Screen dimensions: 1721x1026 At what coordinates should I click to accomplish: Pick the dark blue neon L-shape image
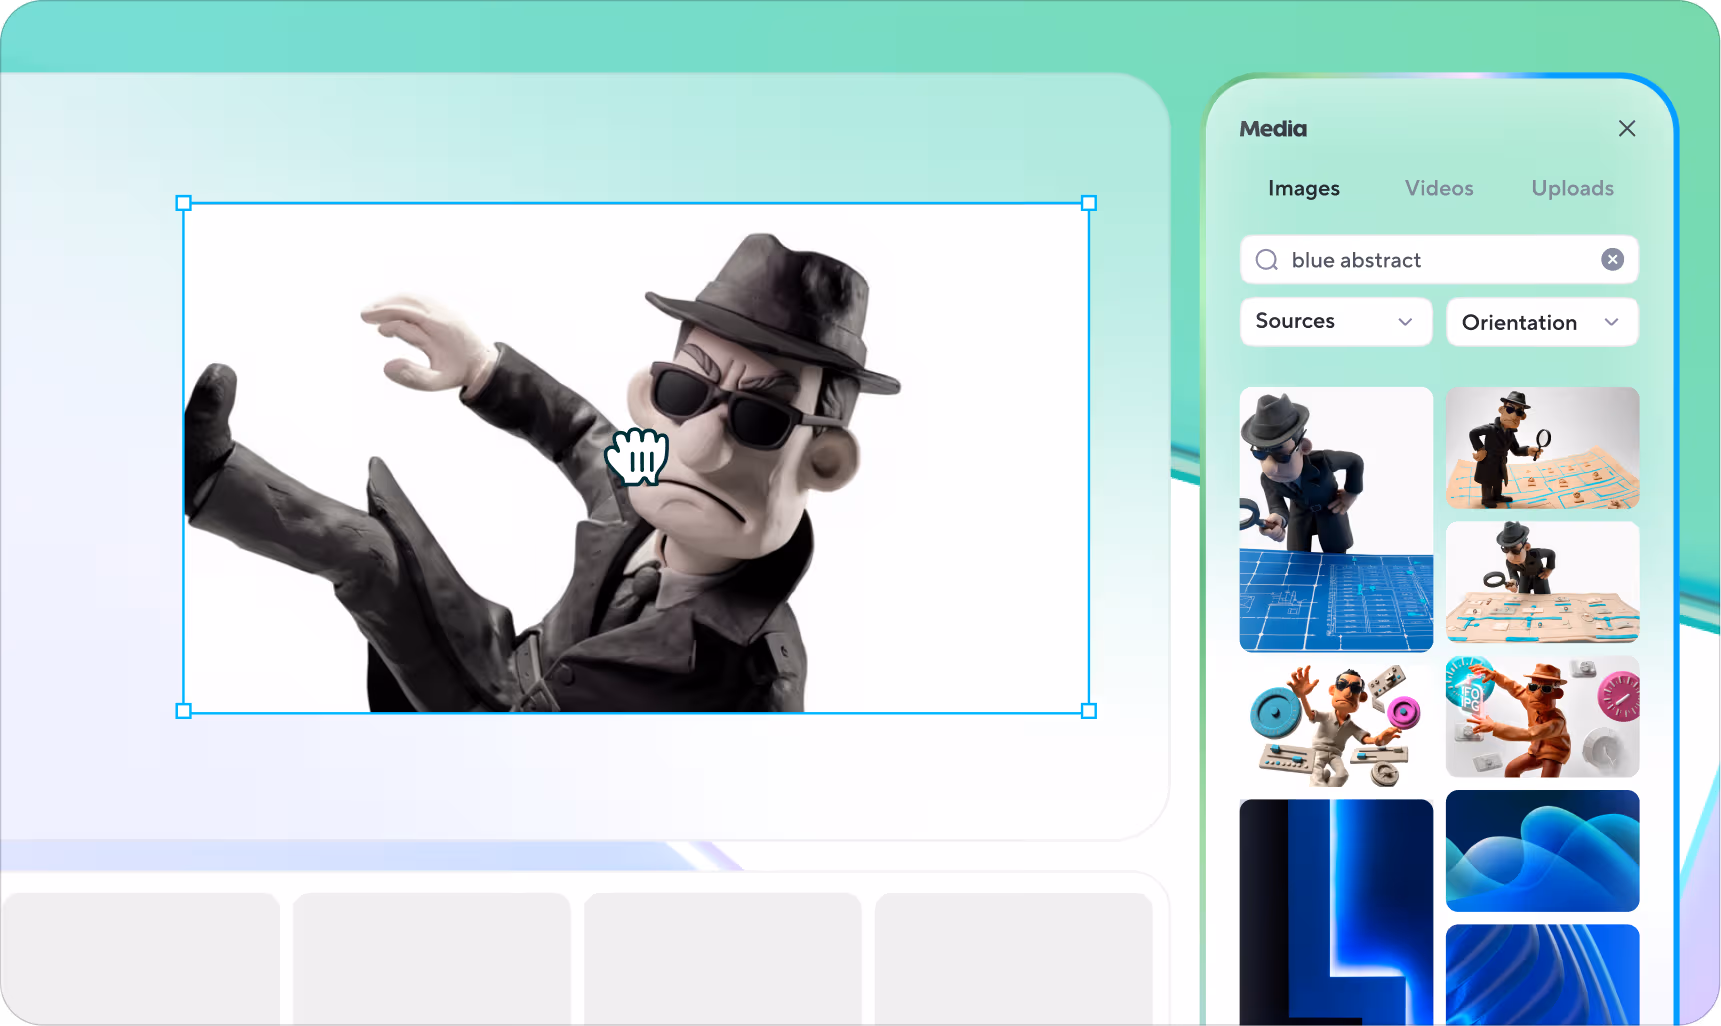click(x=1336, y=912)
